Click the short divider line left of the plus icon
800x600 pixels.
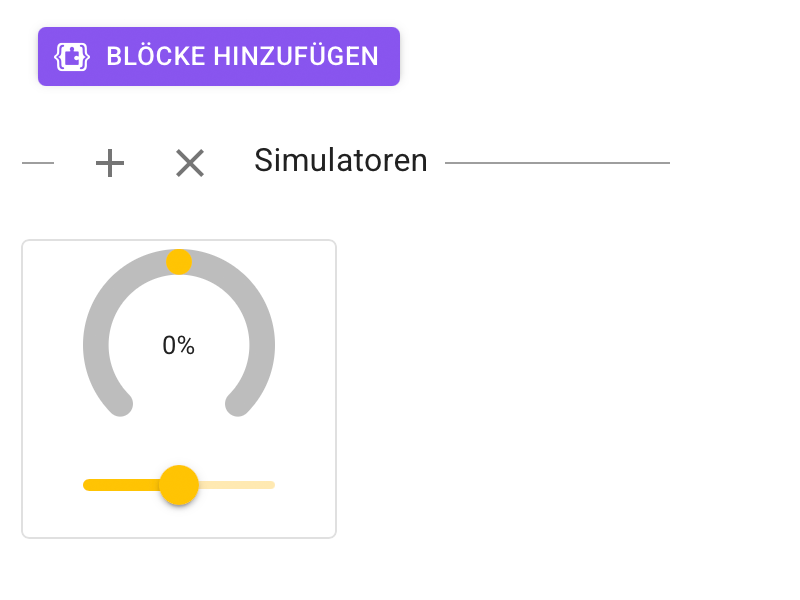coord(38,163)
